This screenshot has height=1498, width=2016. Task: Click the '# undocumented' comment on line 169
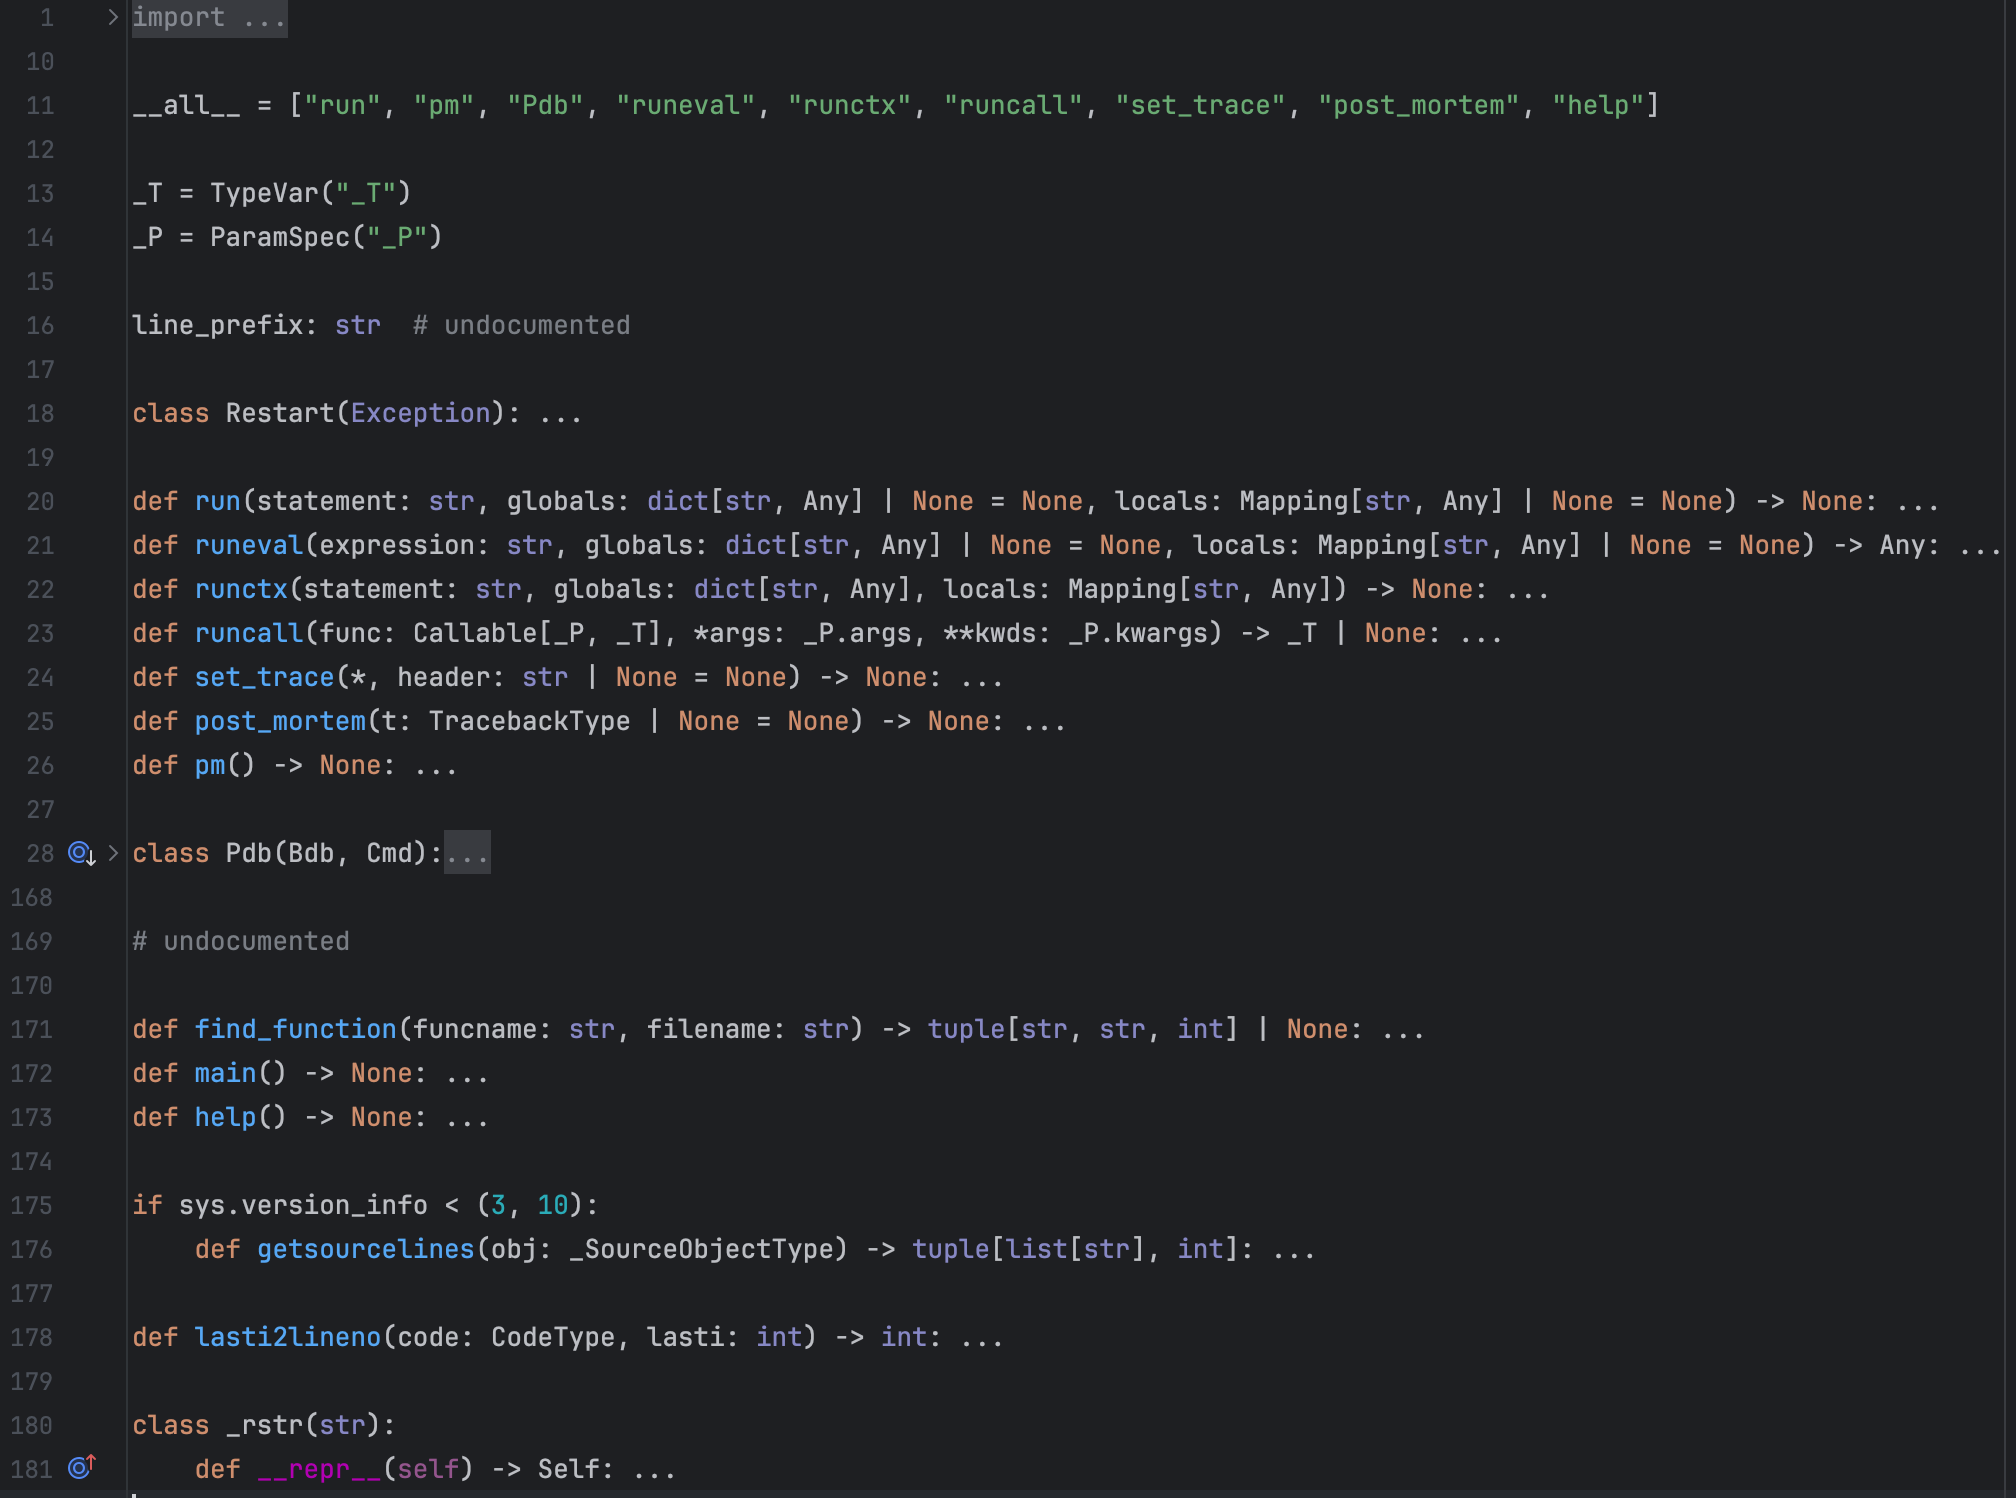(241, 941)
